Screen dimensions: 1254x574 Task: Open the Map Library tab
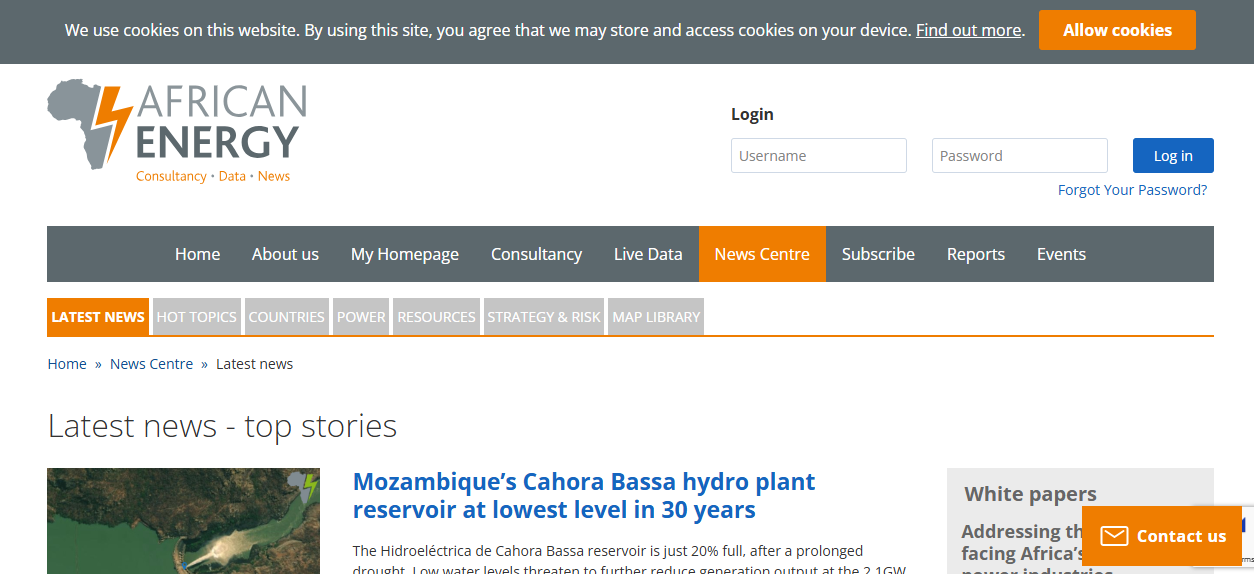pos(656,317)
